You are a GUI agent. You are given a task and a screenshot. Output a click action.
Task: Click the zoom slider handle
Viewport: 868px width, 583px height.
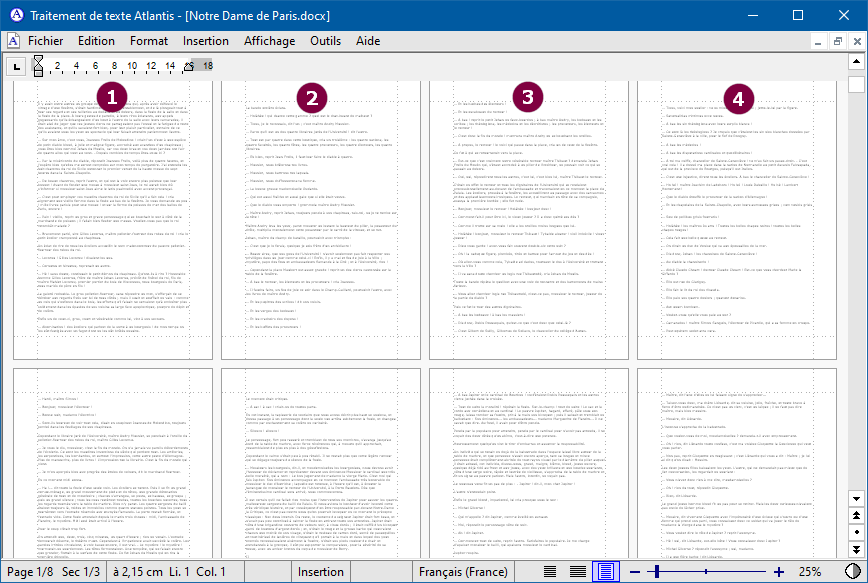click(657, 571)
